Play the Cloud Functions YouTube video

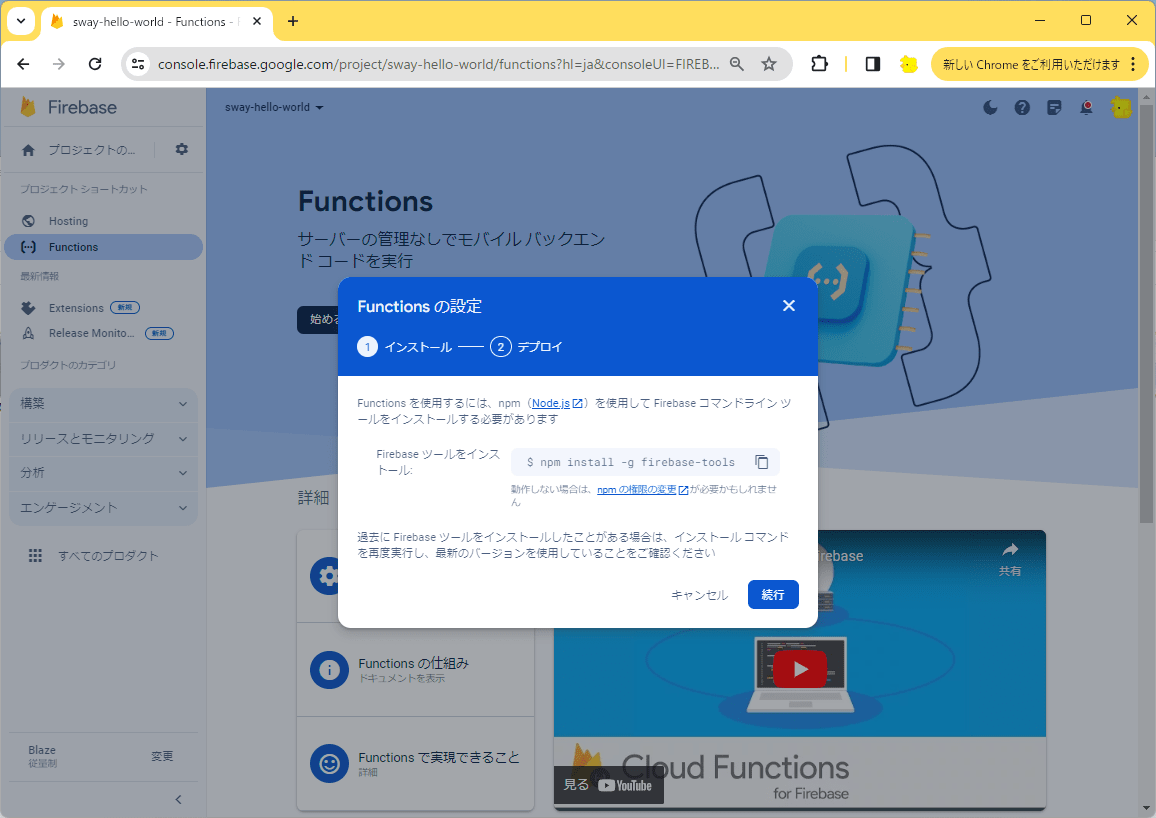800,669
